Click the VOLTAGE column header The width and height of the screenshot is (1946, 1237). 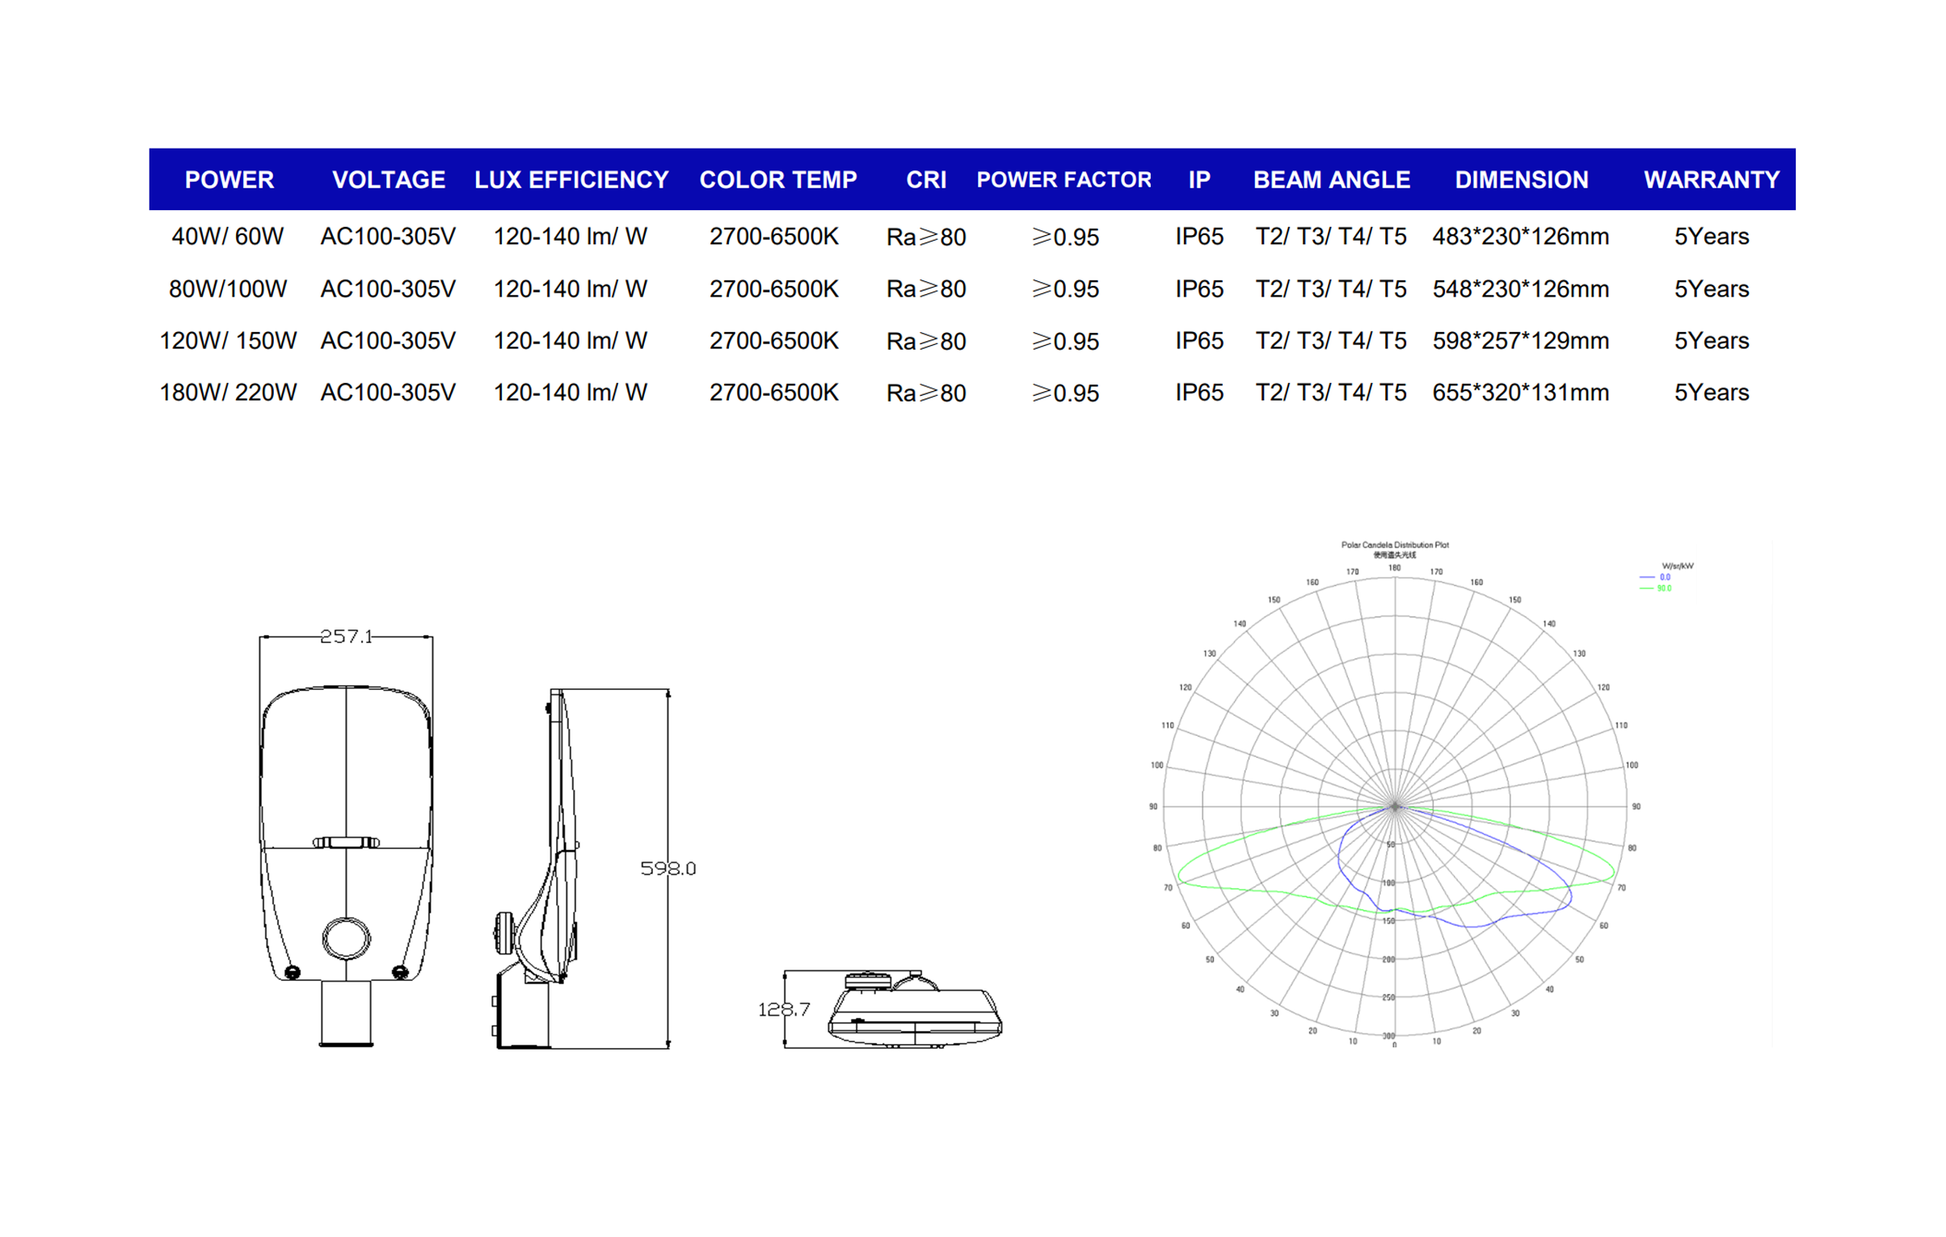coord(388,180)
